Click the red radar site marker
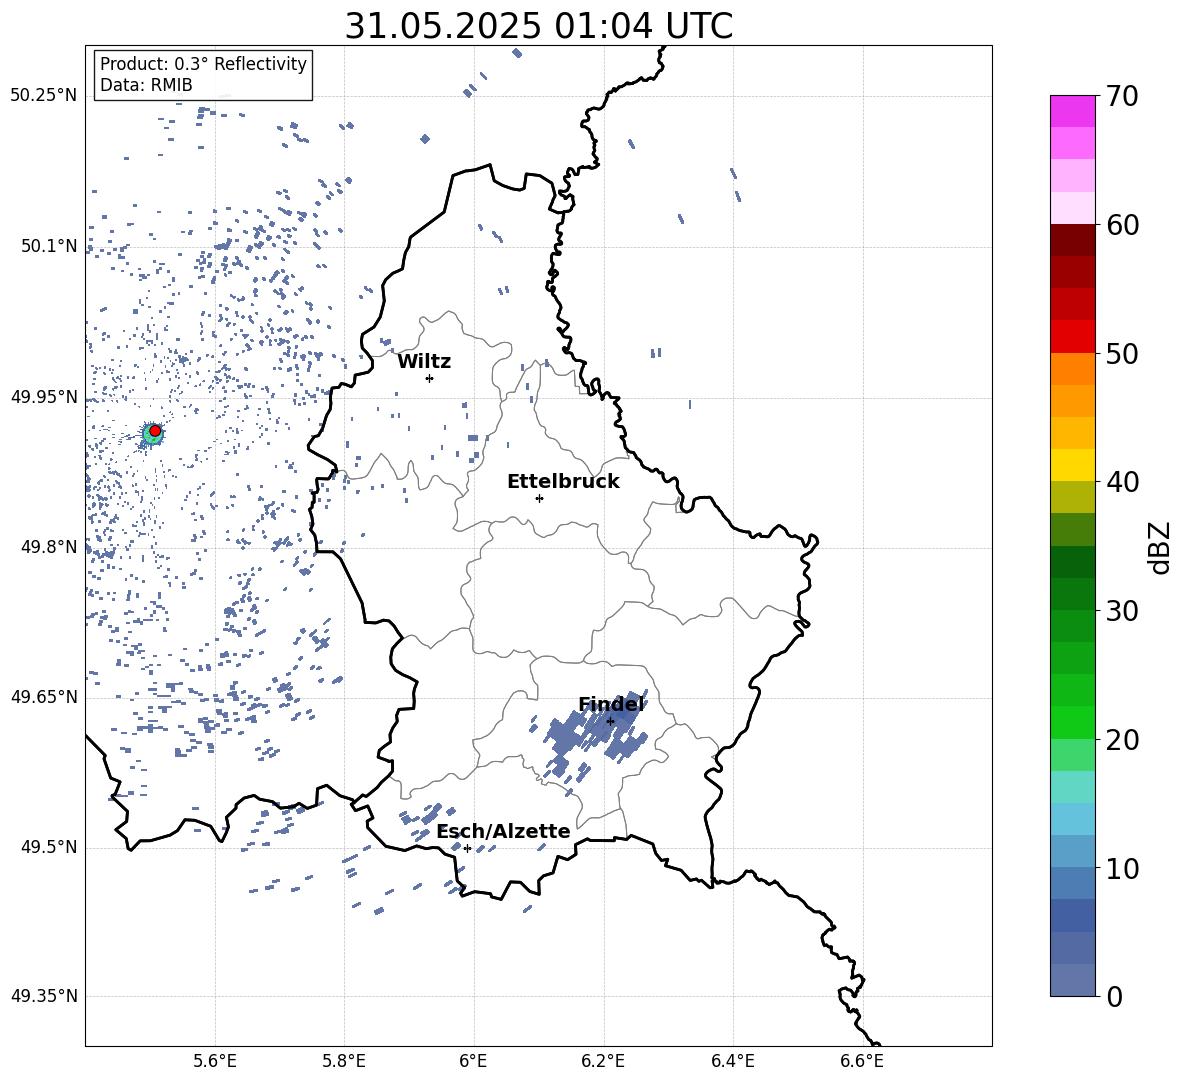 (155, 431)
